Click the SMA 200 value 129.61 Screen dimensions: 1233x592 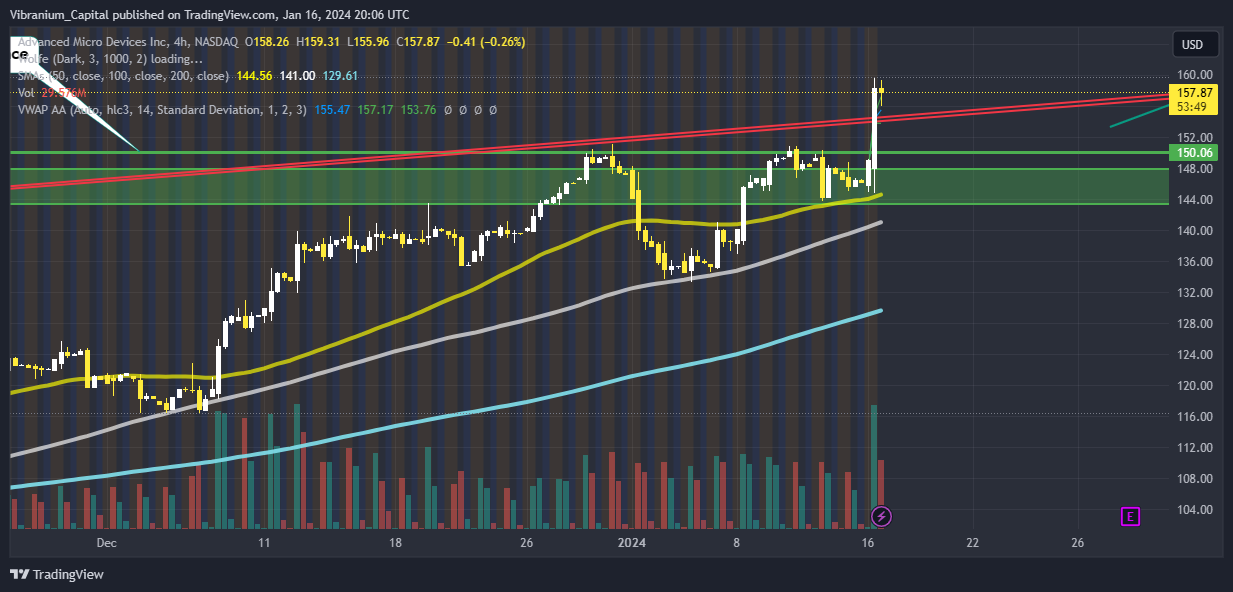click(x=340, y=76)
